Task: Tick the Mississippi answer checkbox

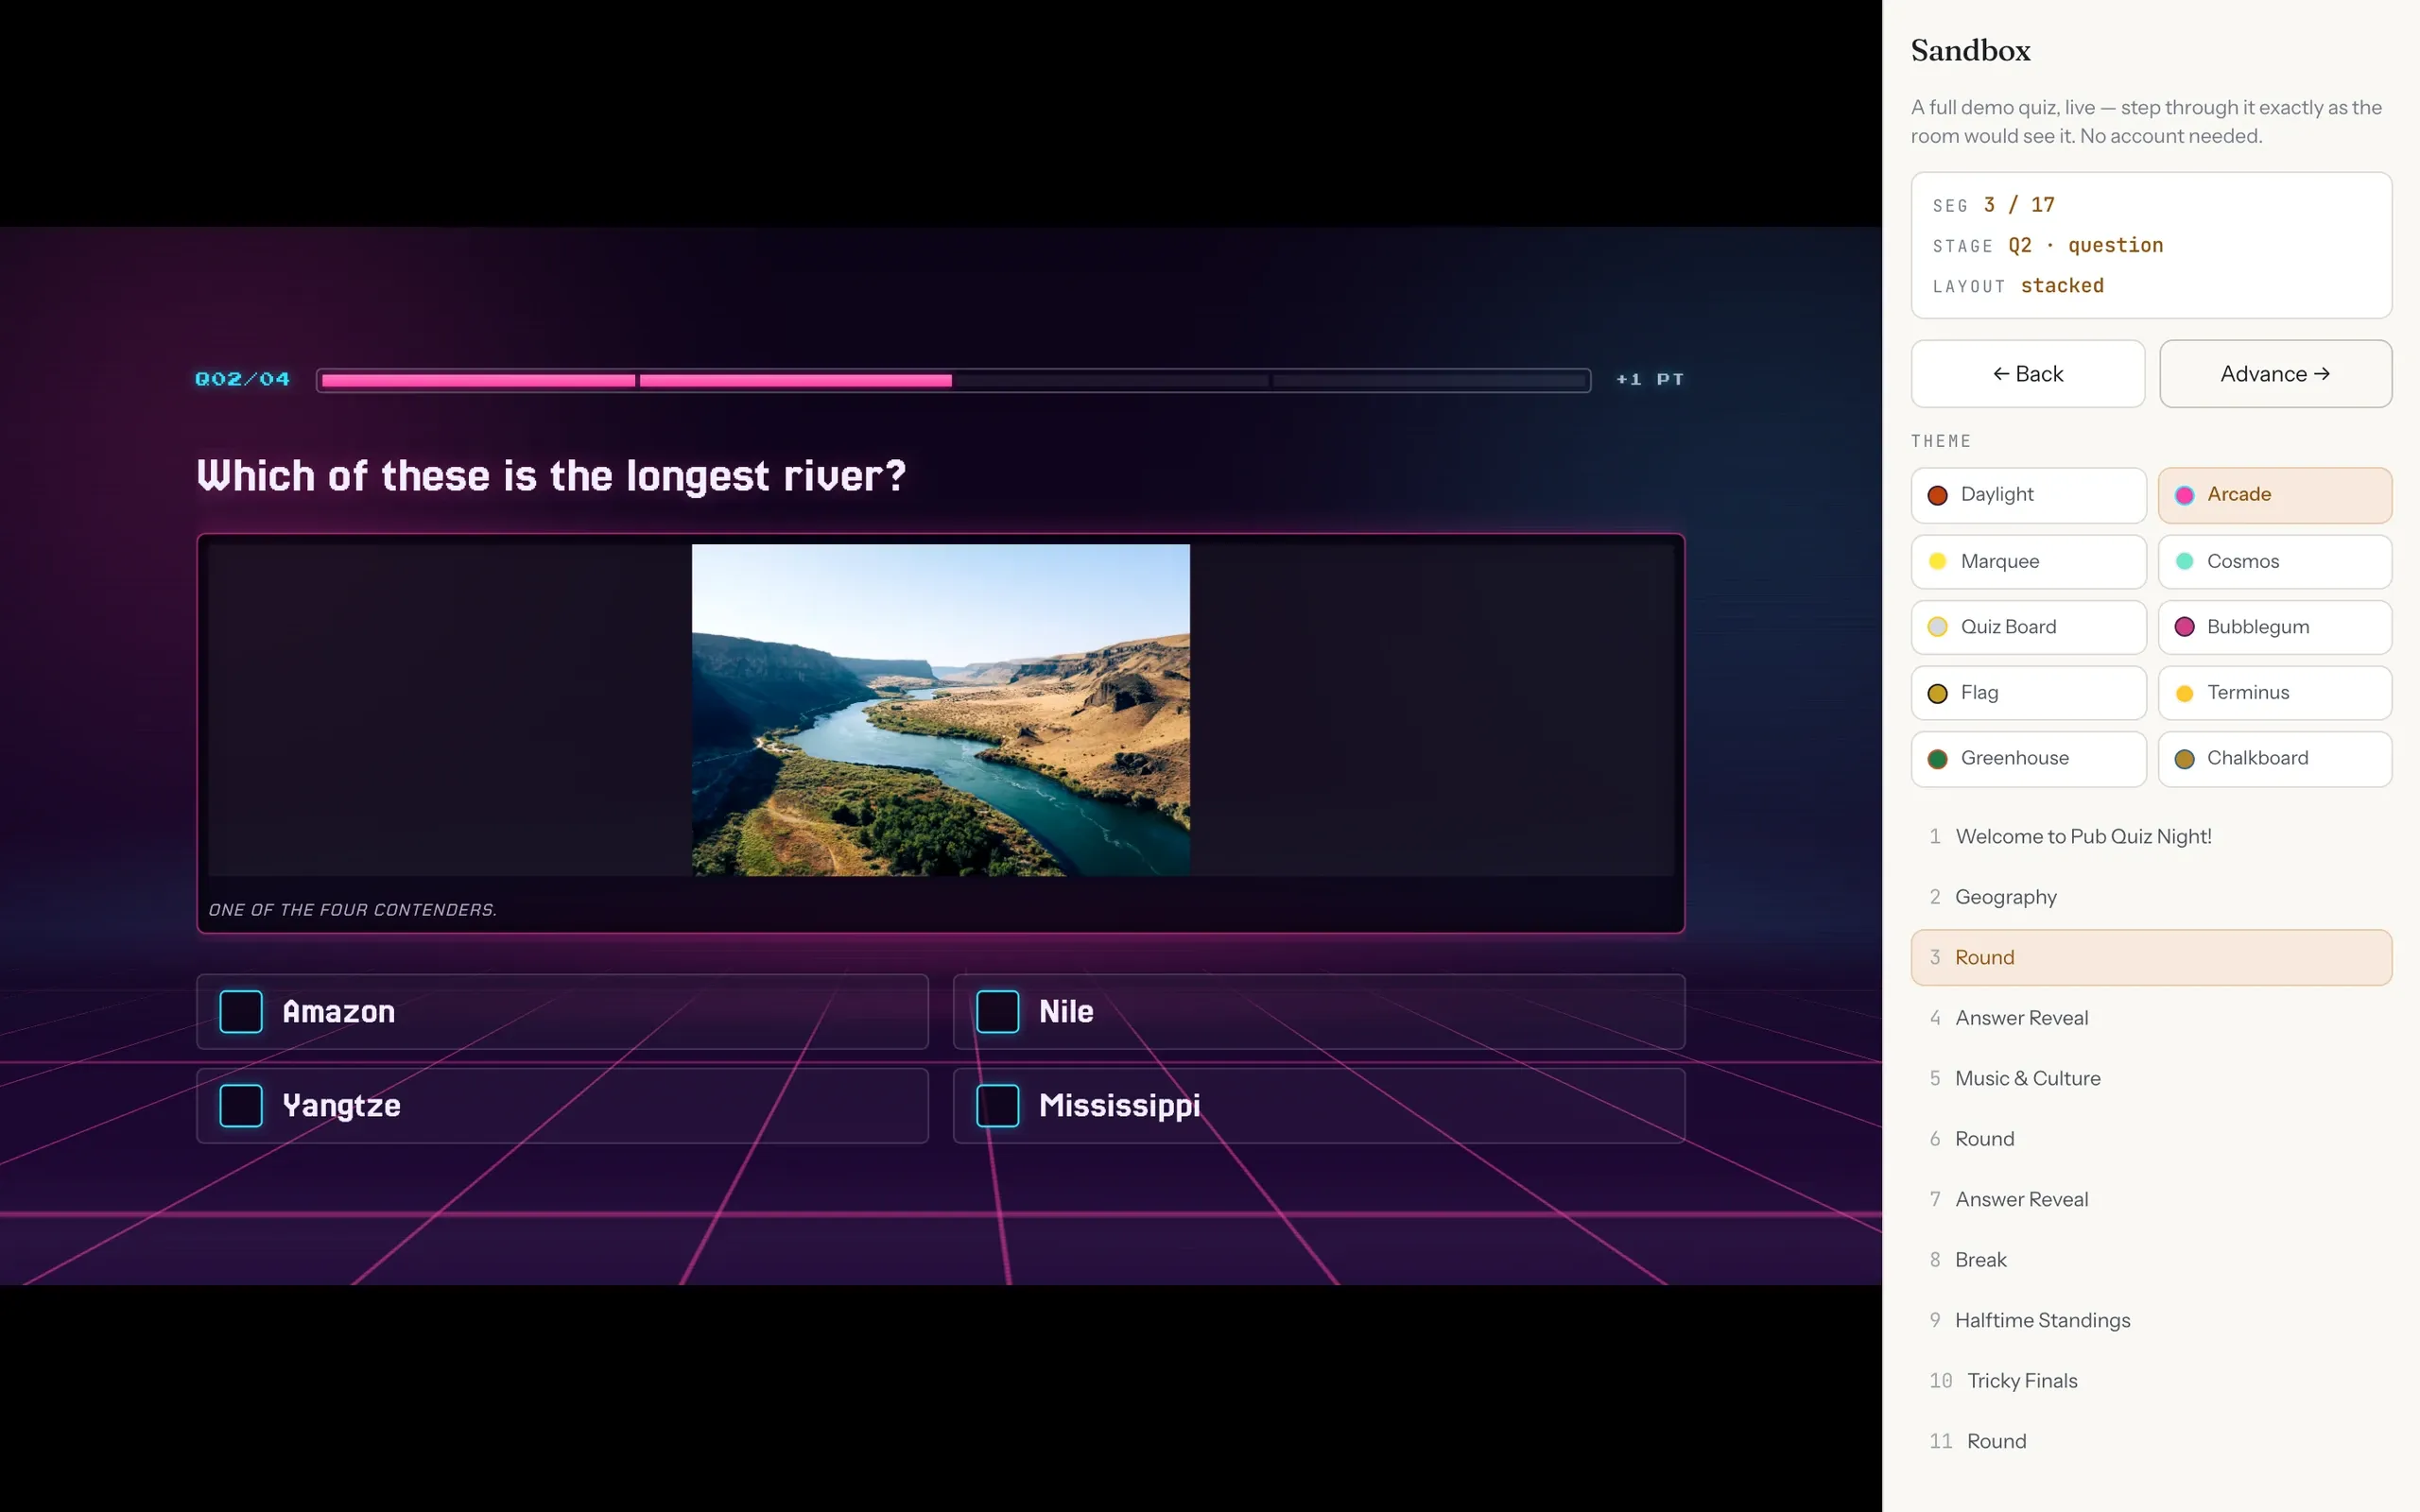Action: coord(997,1105)
